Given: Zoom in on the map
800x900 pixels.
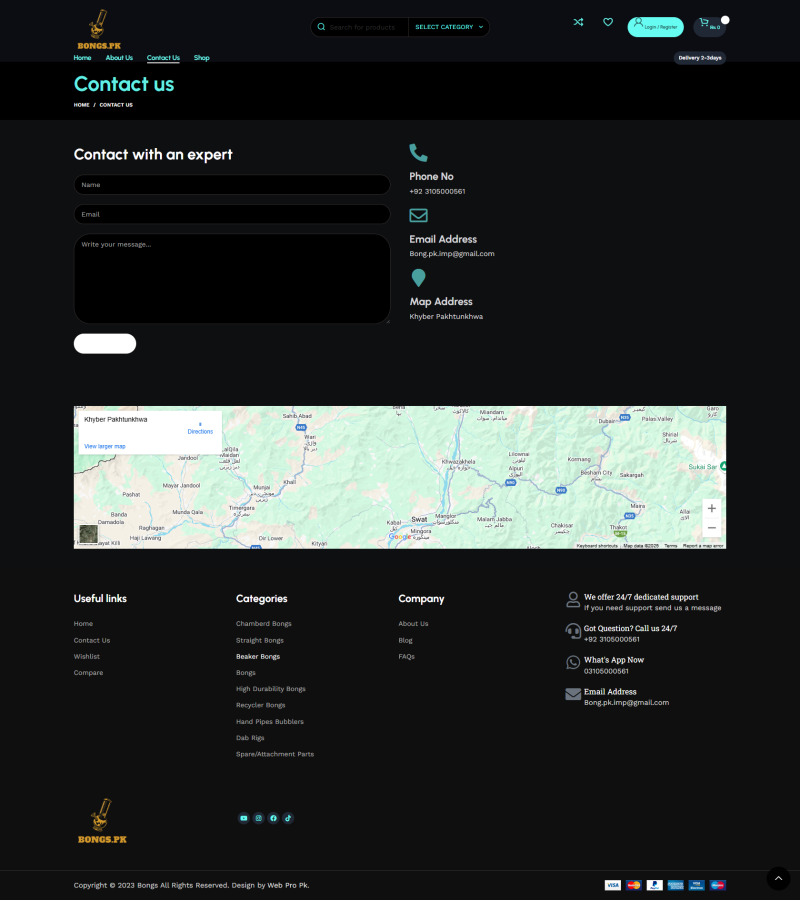Looking at the screenshot, I should pyautogui.click(x=711, y=509).
